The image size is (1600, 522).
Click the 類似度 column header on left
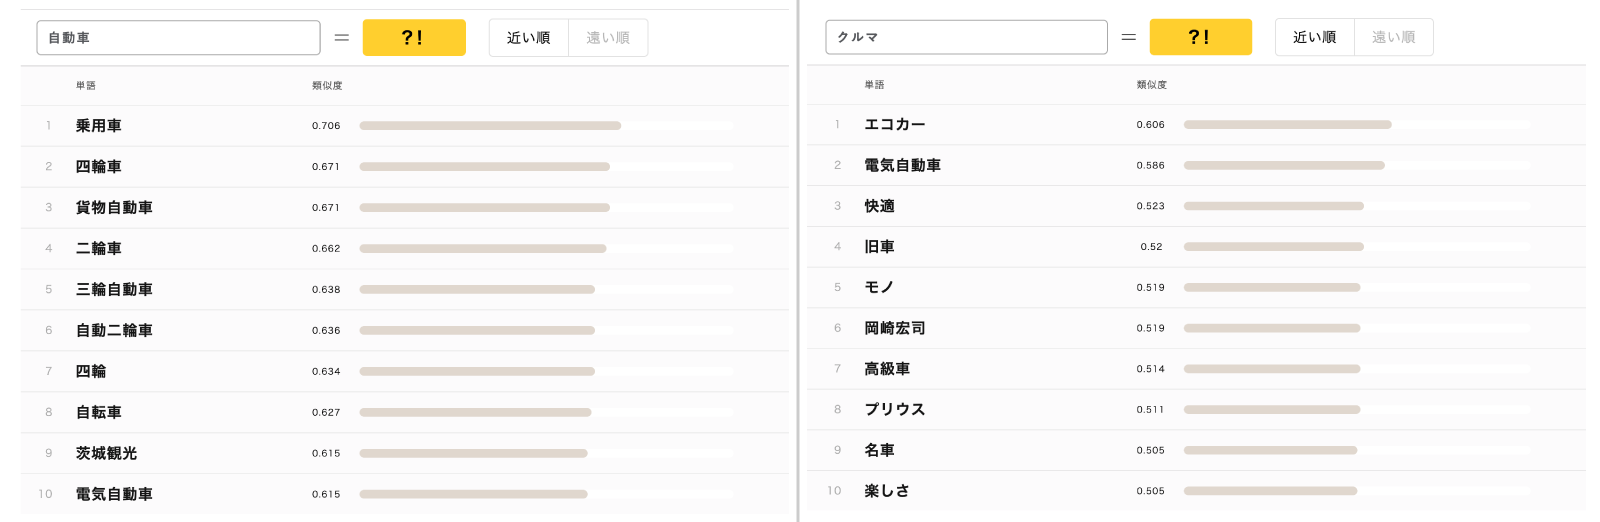(327, 86)
